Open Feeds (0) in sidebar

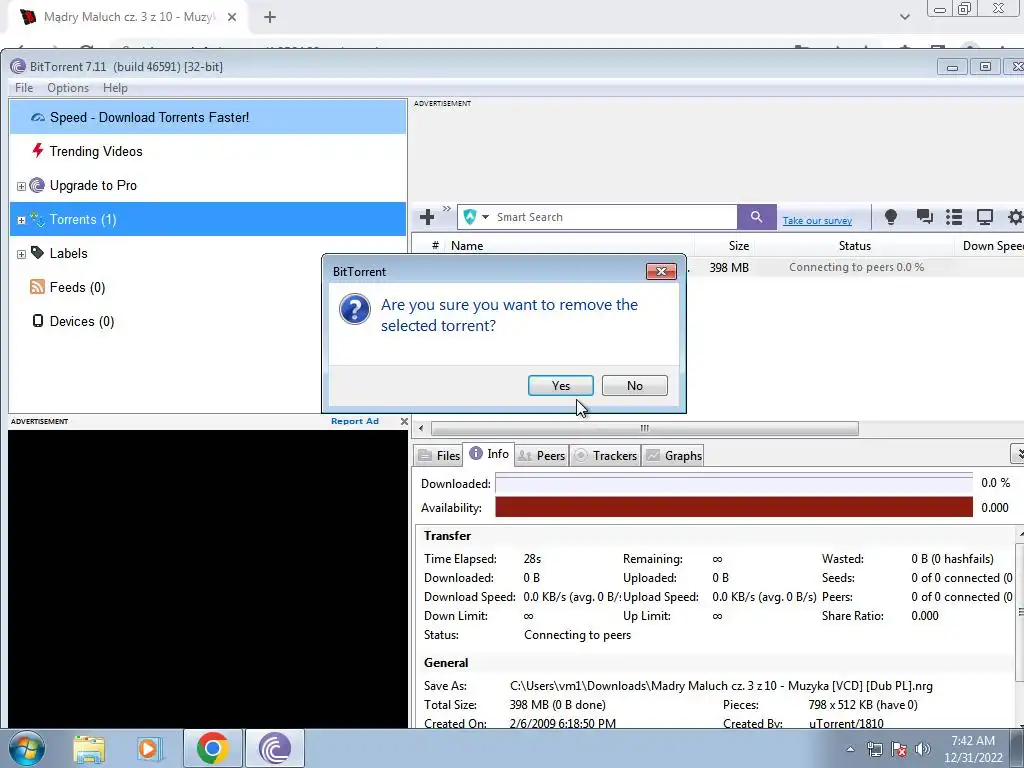click(208, 287)
